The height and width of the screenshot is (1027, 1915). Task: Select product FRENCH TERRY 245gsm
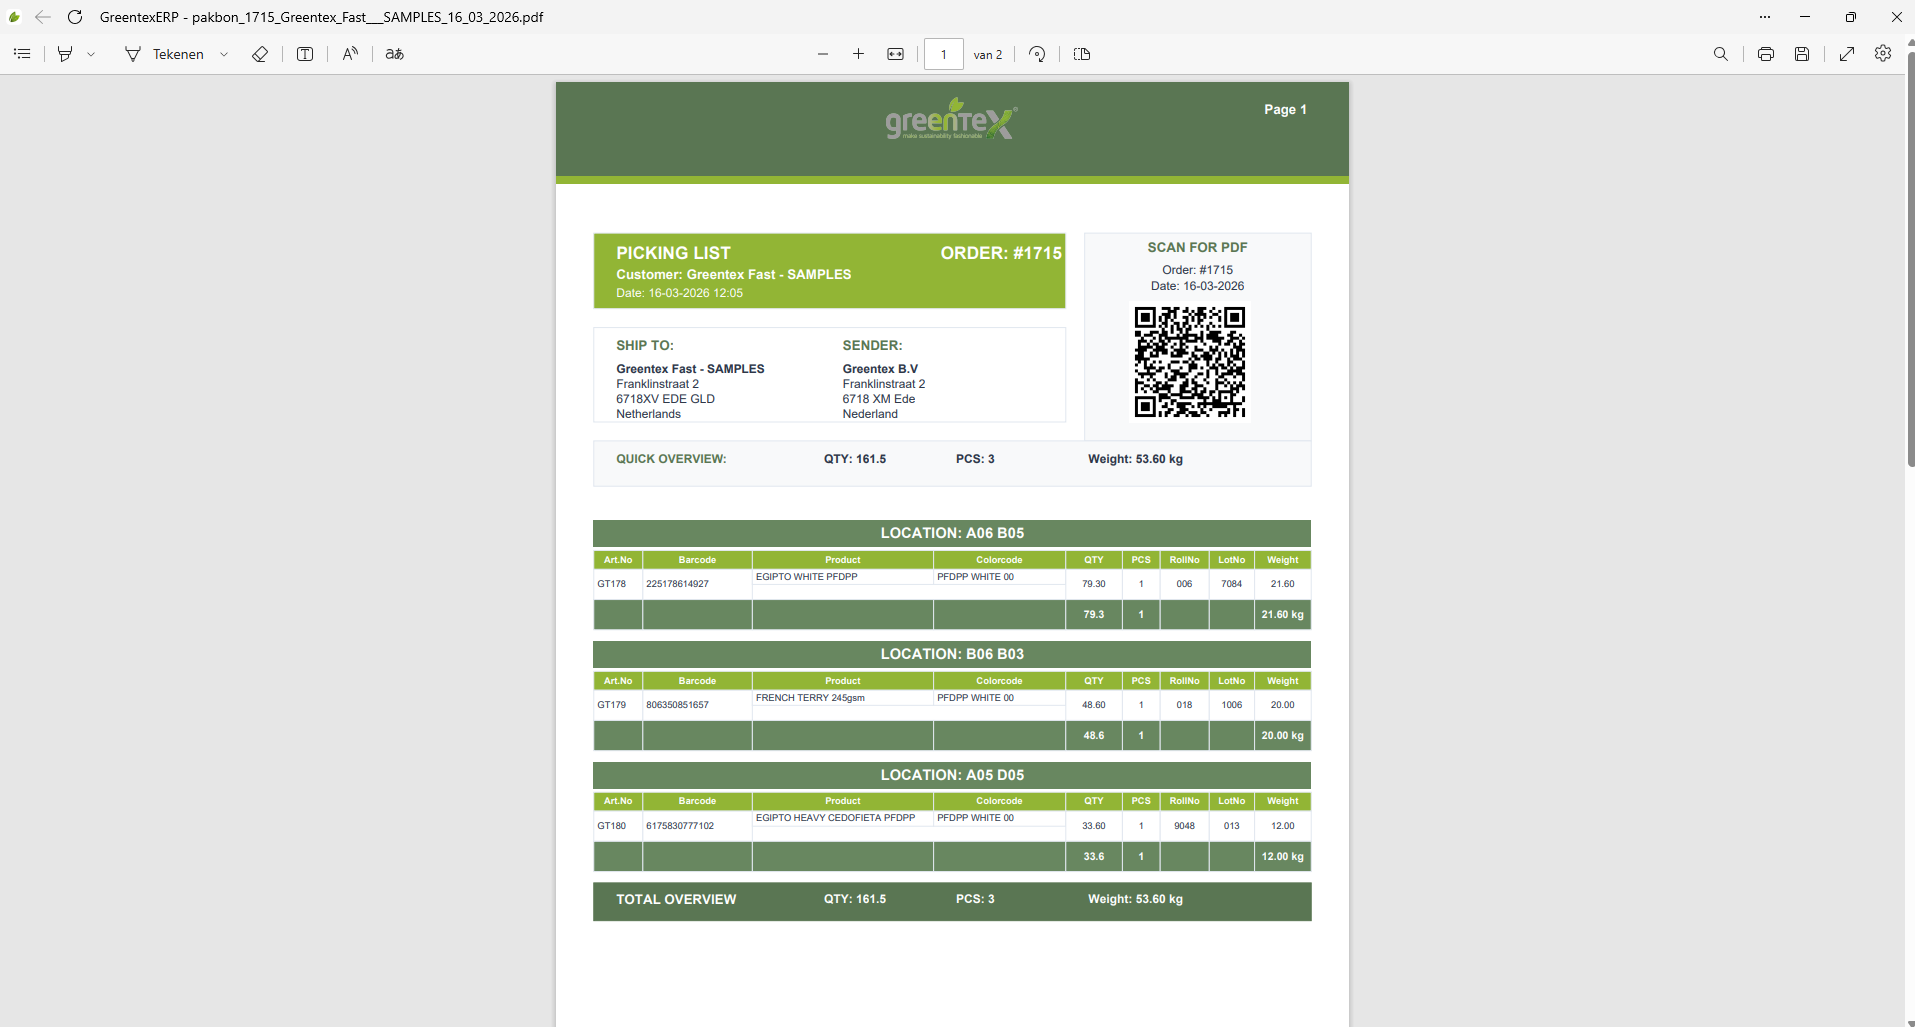click(x=810, y=698)
